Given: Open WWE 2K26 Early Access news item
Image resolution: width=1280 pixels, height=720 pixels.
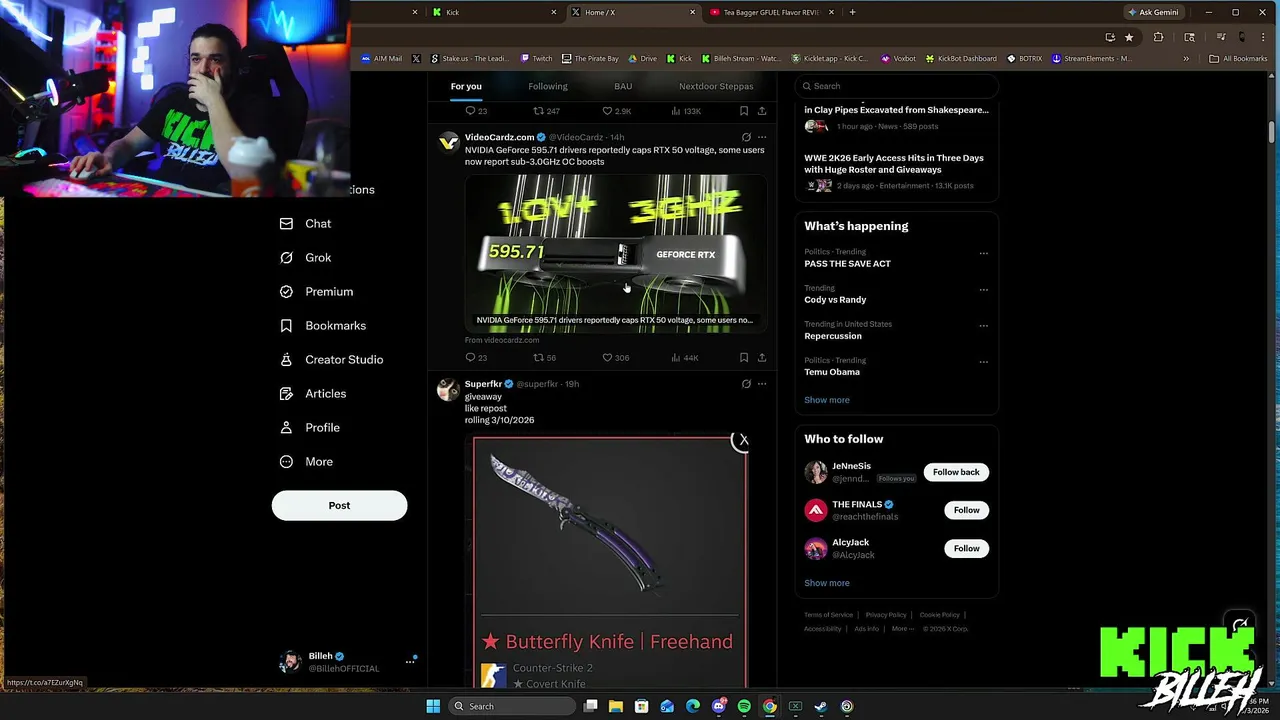Looking at the screenshot, I should (897, 171).
